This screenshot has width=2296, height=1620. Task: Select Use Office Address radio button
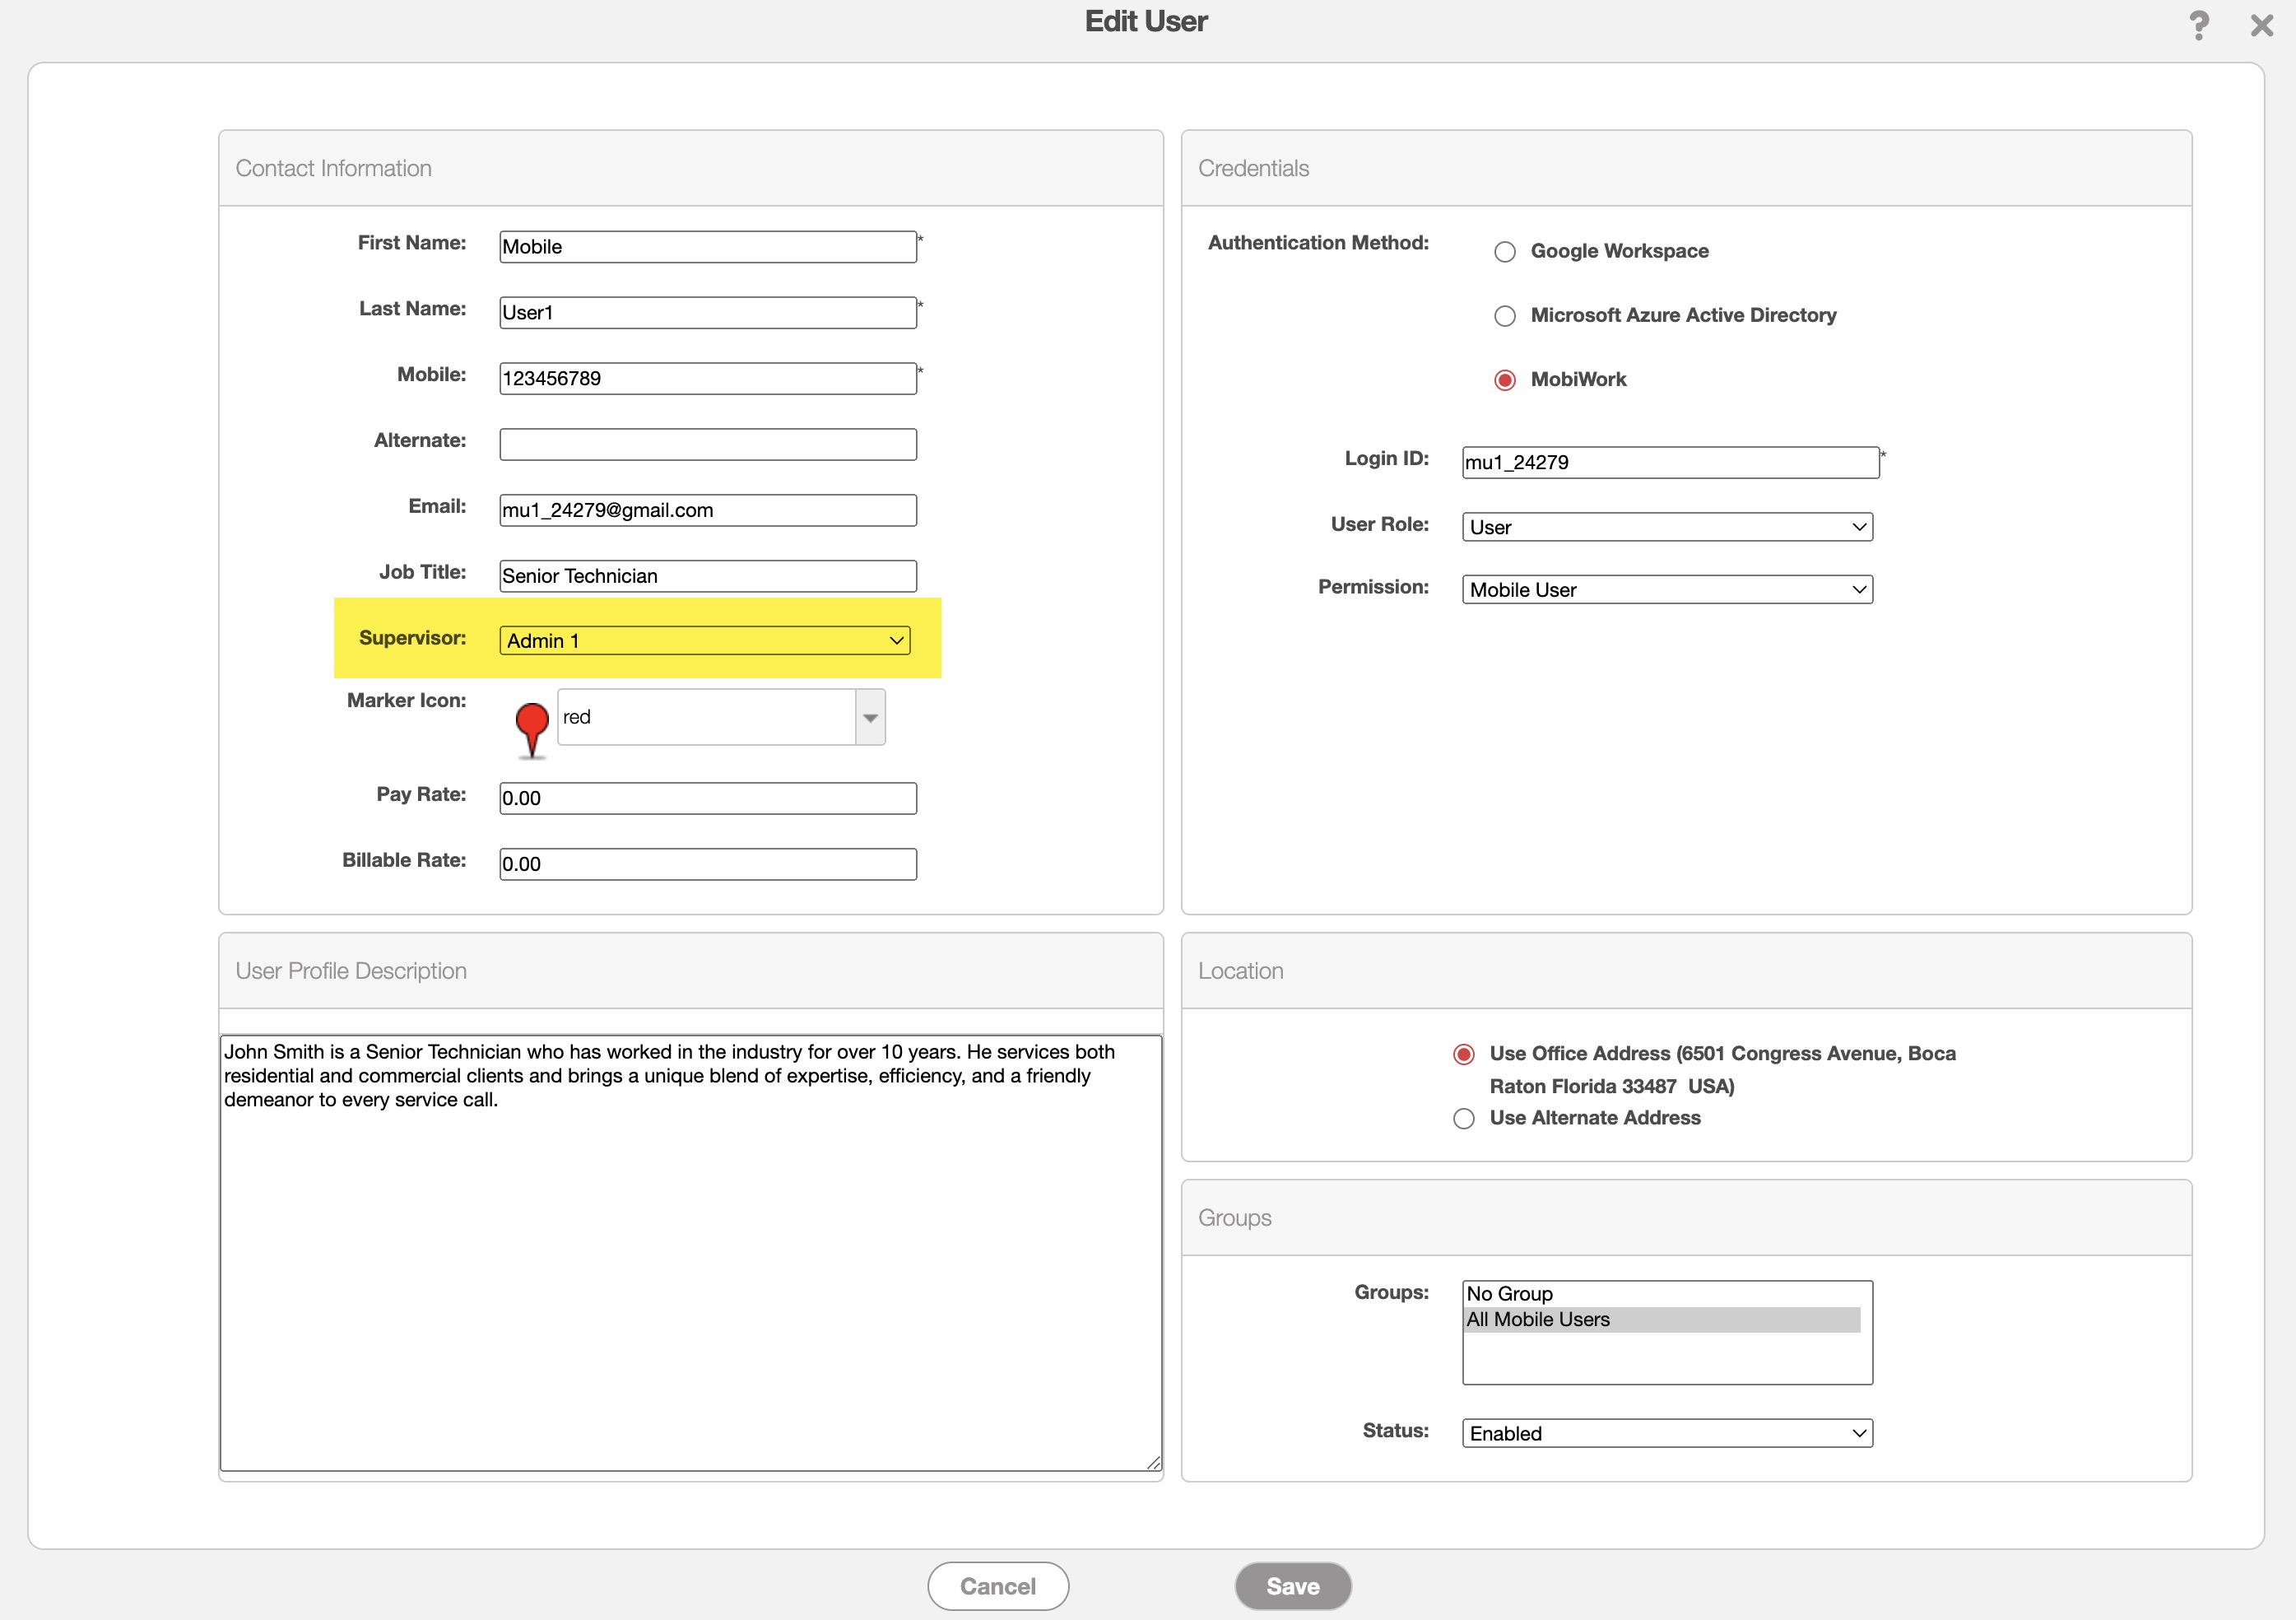point(1463,1054)
